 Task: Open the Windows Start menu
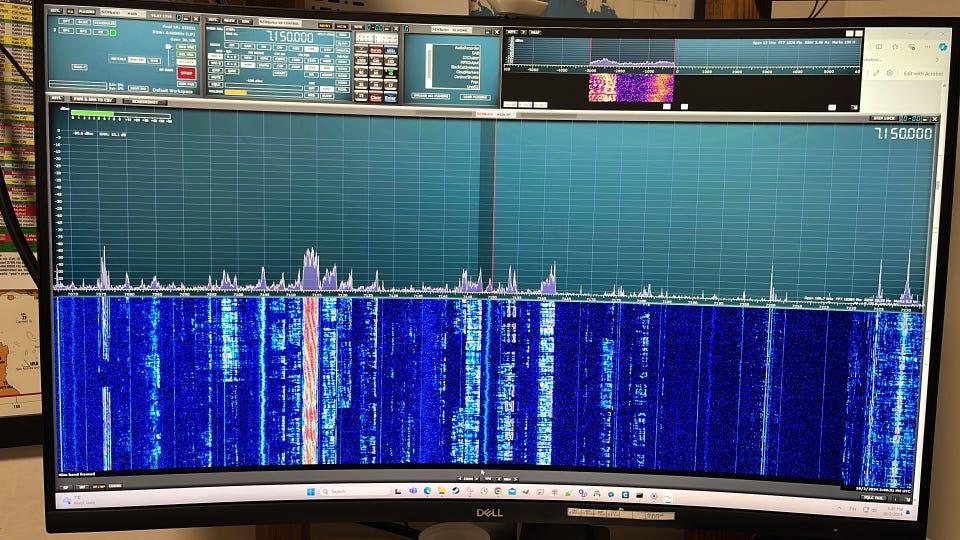[x=311, y=492]
